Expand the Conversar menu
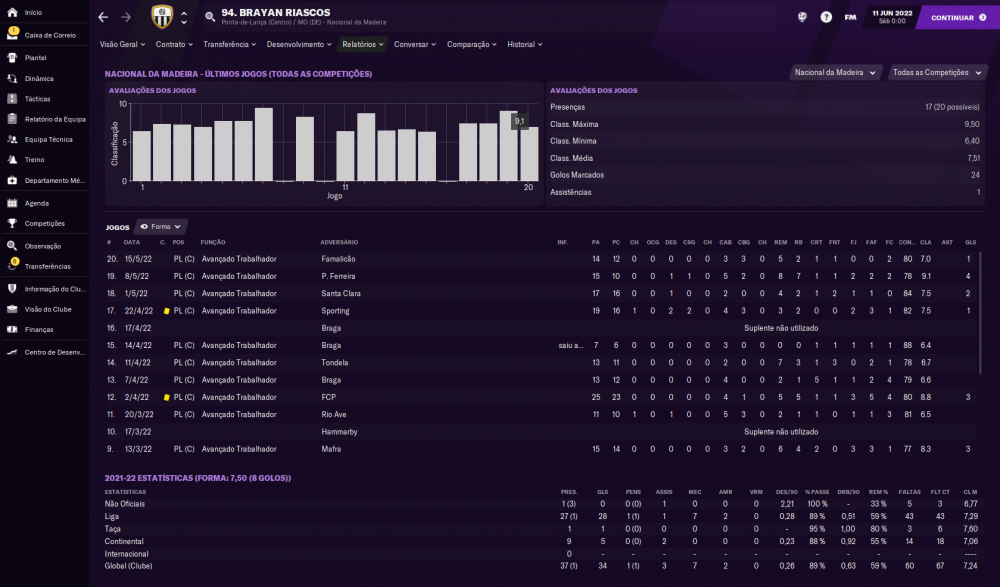Viewport: 1000px width, 587px height. pos(415,44)
